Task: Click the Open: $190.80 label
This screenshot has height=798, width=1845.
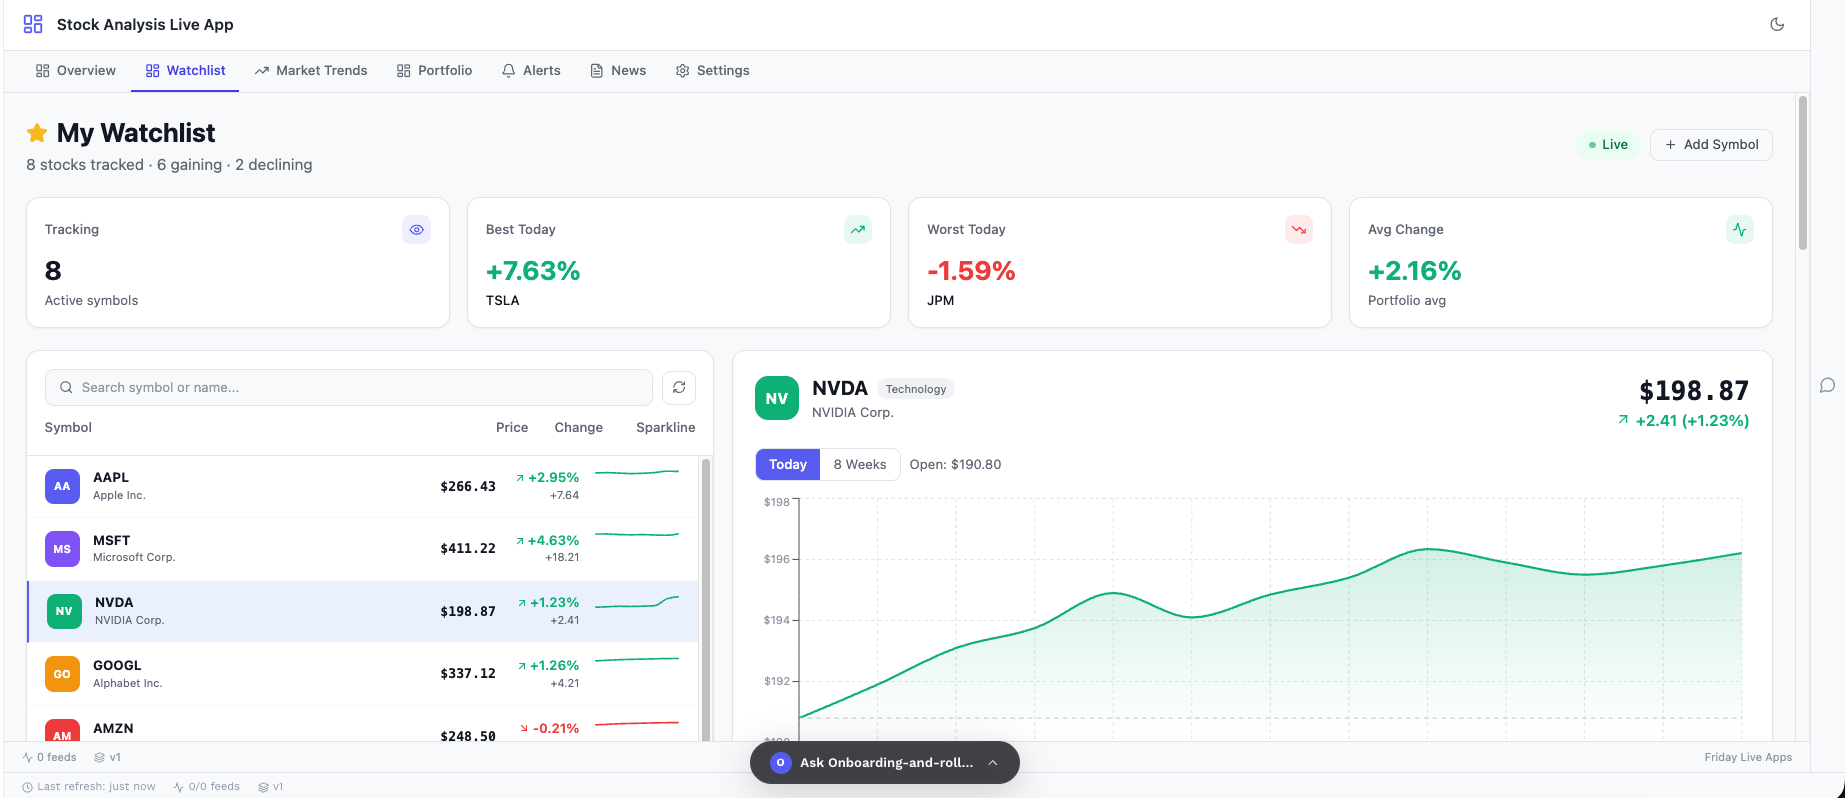Action: point(955,464)
